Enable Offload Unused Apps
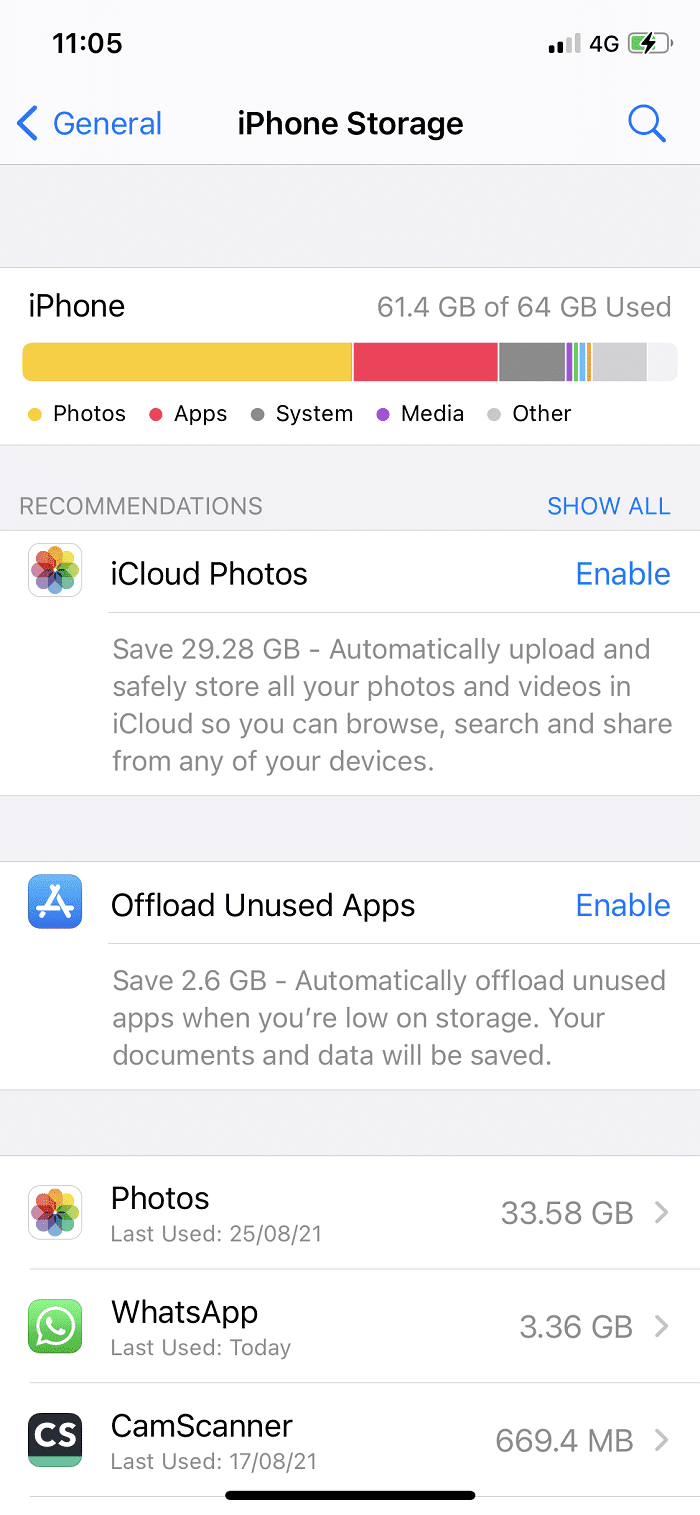 click(x=623, y=905)
